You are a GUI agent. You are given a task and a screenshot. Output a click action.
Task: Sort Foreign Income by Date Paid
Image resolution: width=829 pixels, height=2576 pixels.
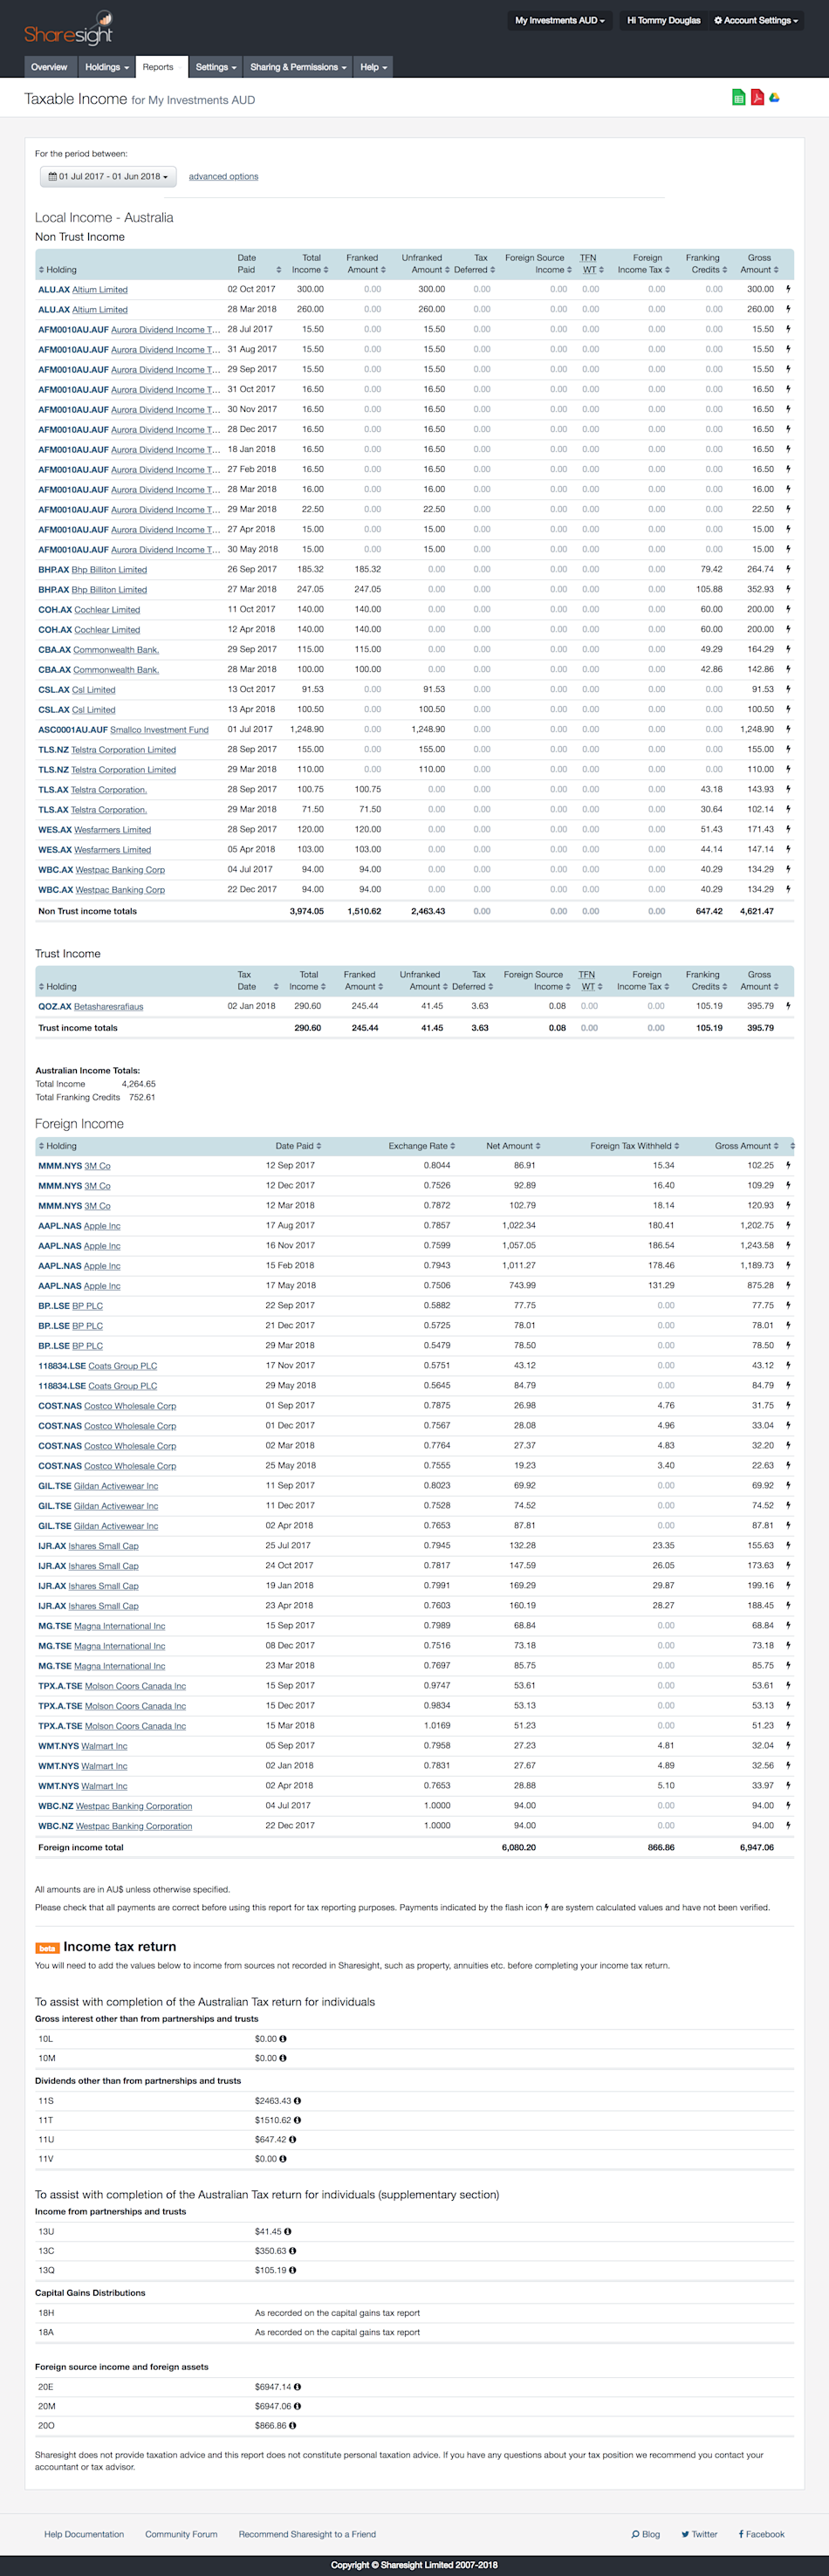tap(298, 1146)
